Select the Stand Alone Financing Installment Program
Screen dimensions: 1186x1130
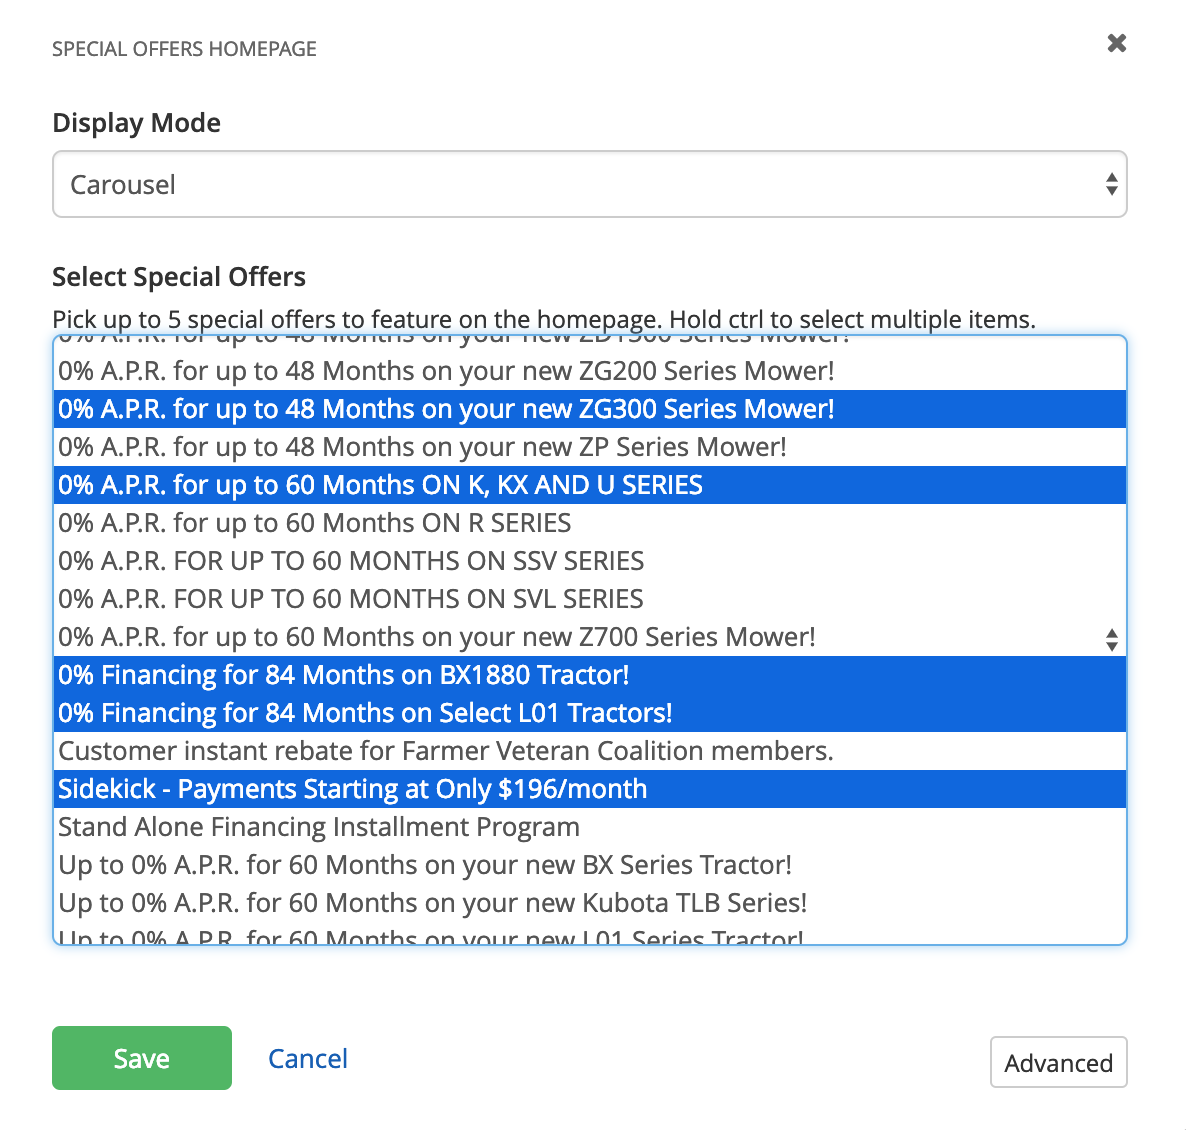click(x=589, y=827)
